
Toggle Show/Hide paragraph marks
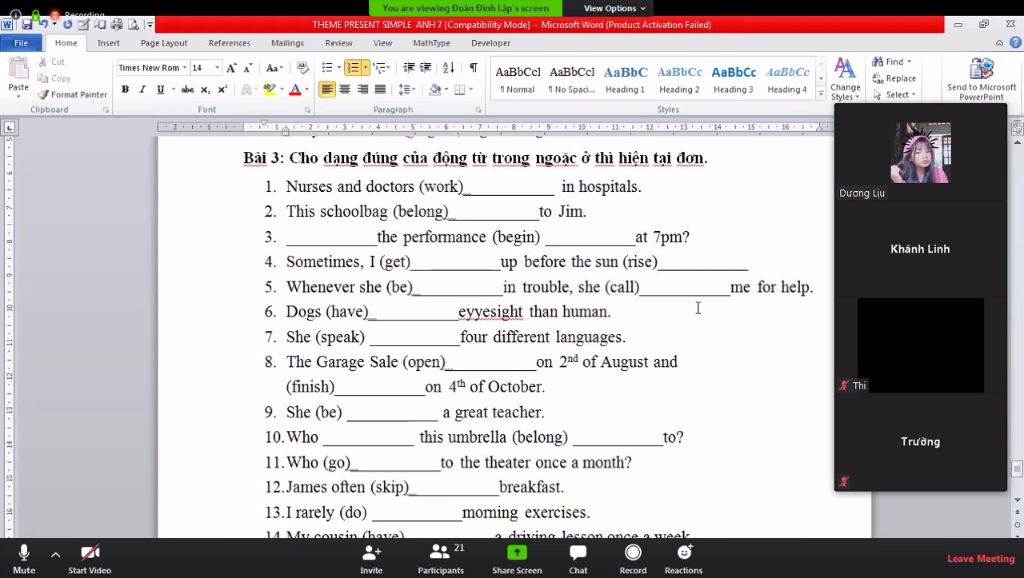(x=473, y=68)
